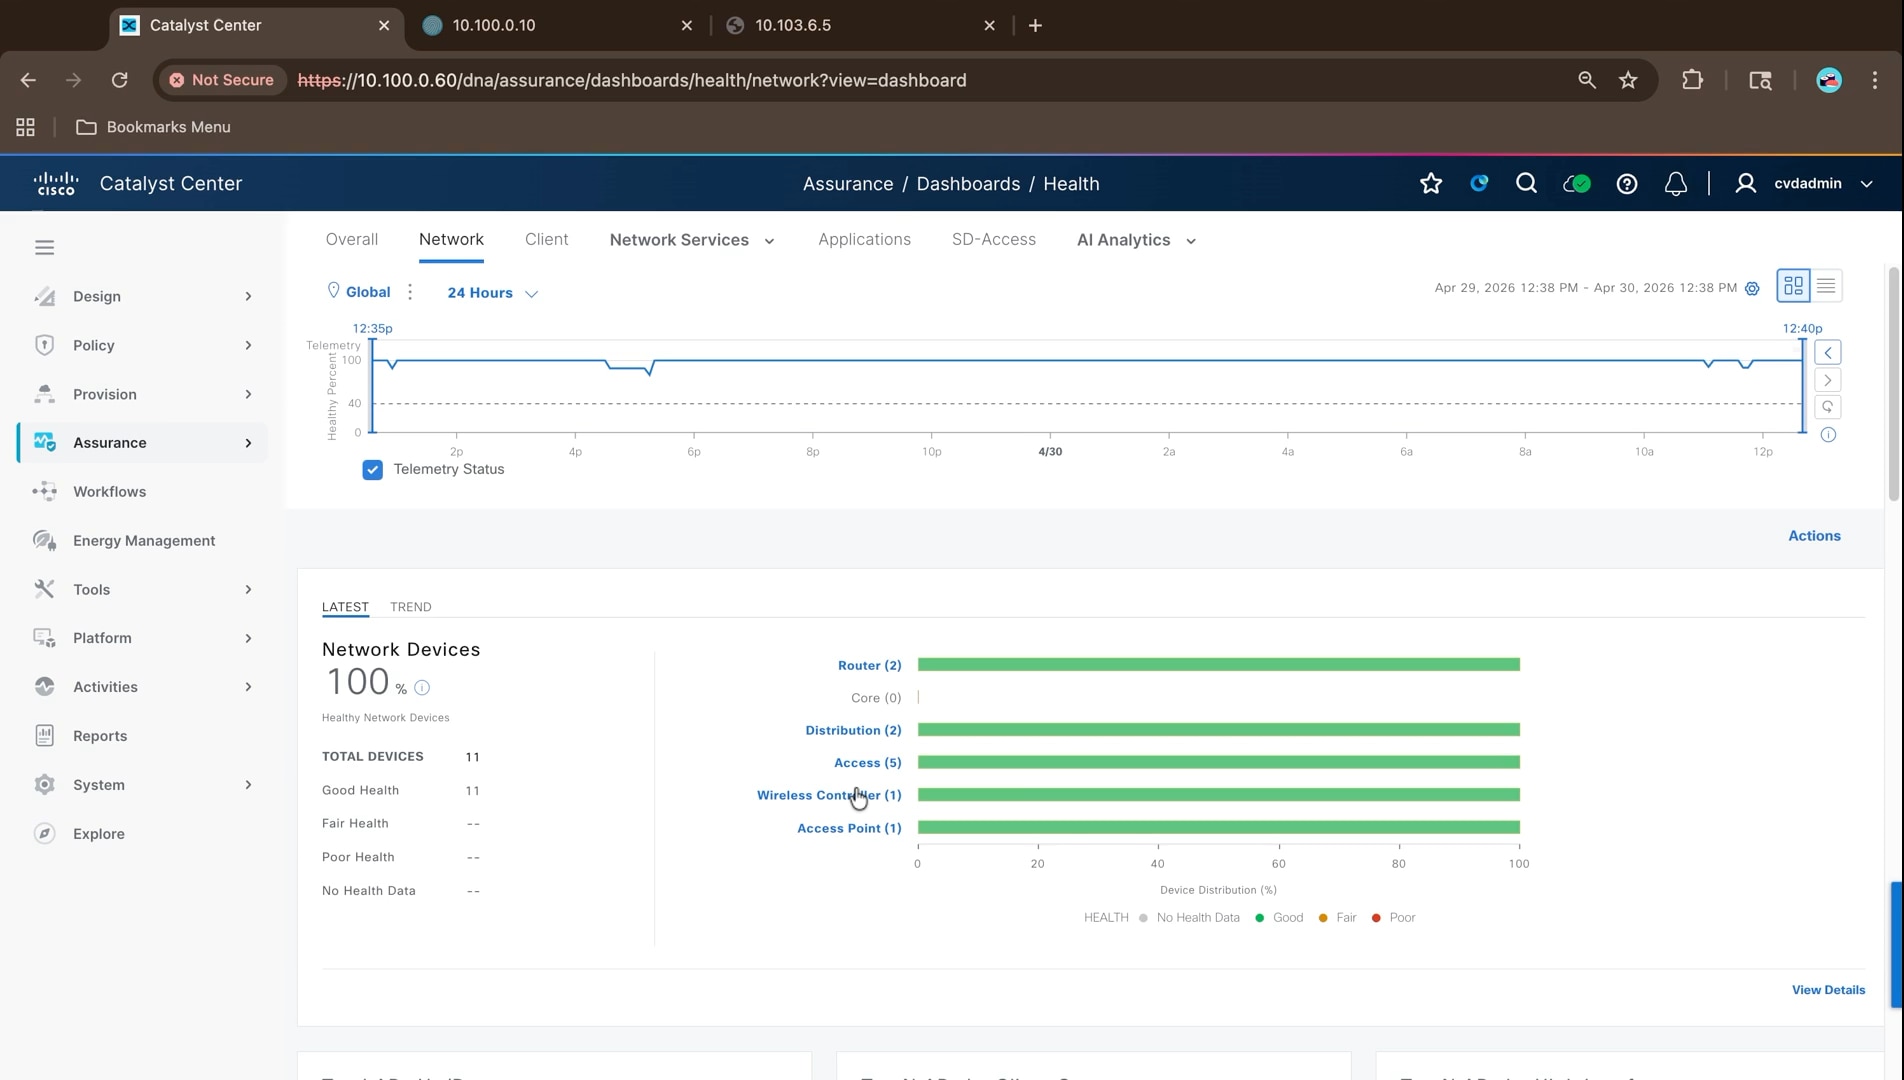The height and width of the screenshot is (1080, 1904).
Task: Switch to the Client tab
Action: (546, 240)
